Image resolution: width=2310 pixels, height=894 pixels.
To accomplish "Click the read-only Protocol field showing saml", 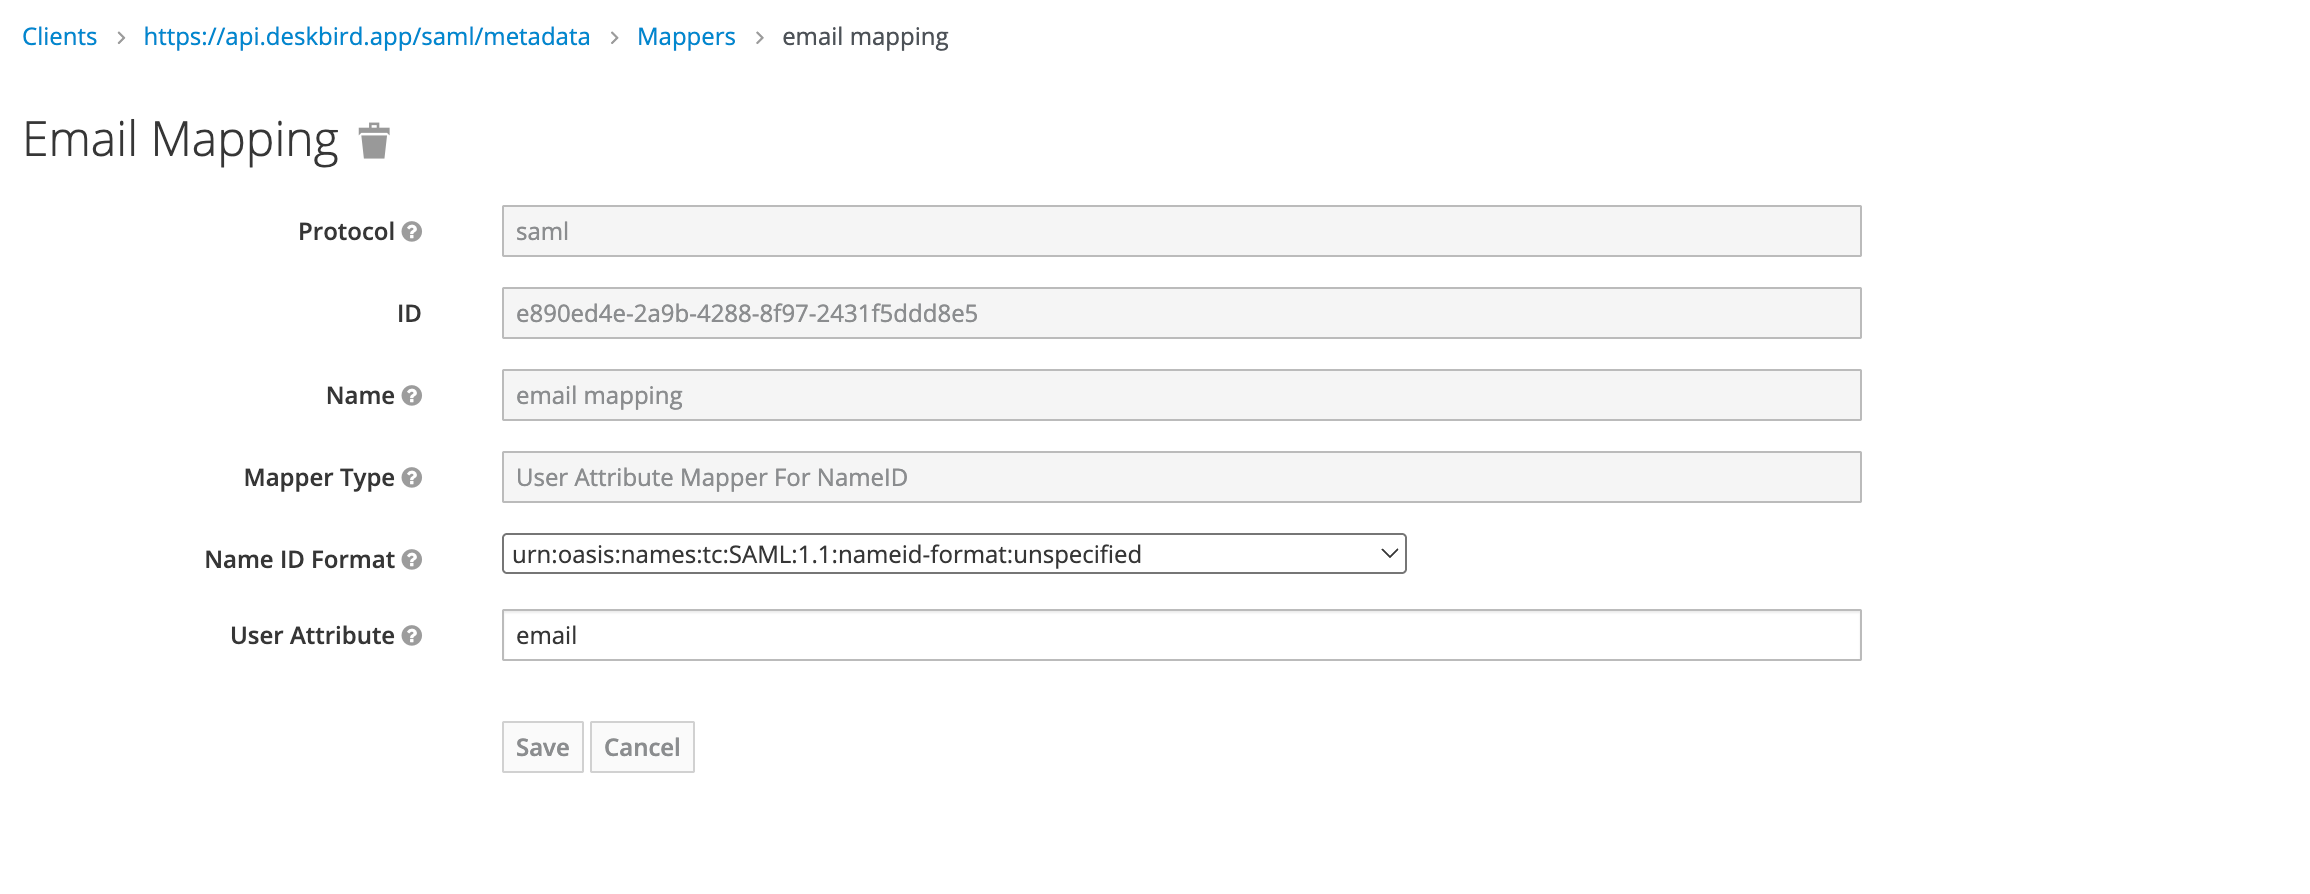I will [1181, 232].
